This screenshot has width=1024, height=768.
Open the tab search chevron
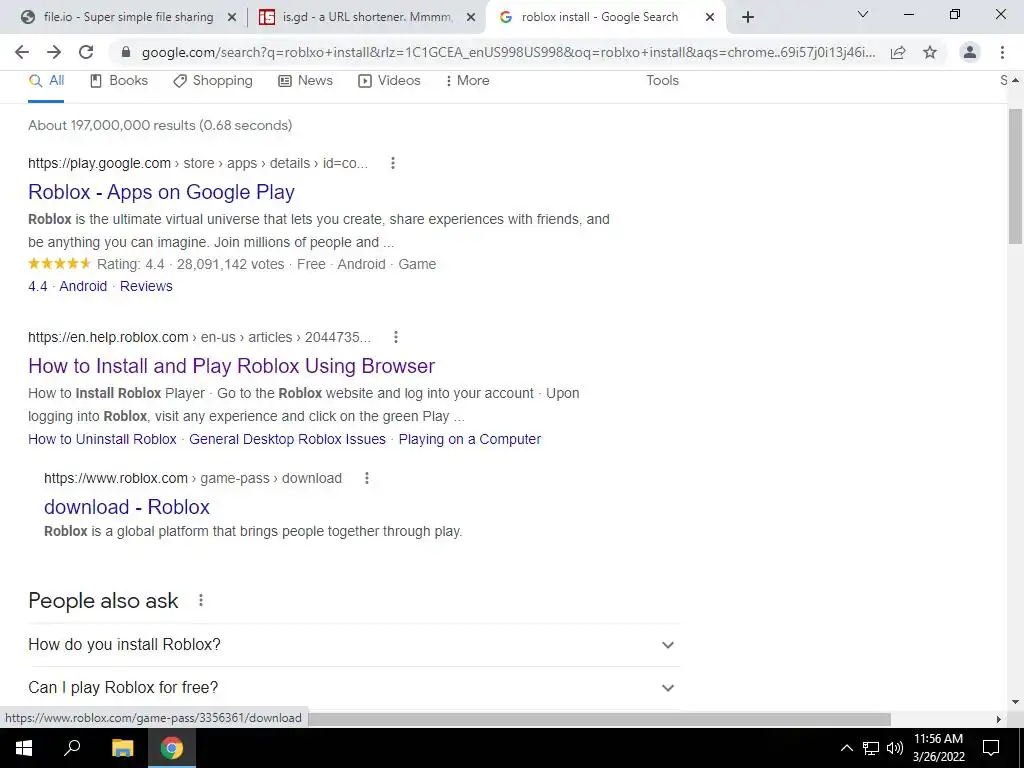point(863,14)
